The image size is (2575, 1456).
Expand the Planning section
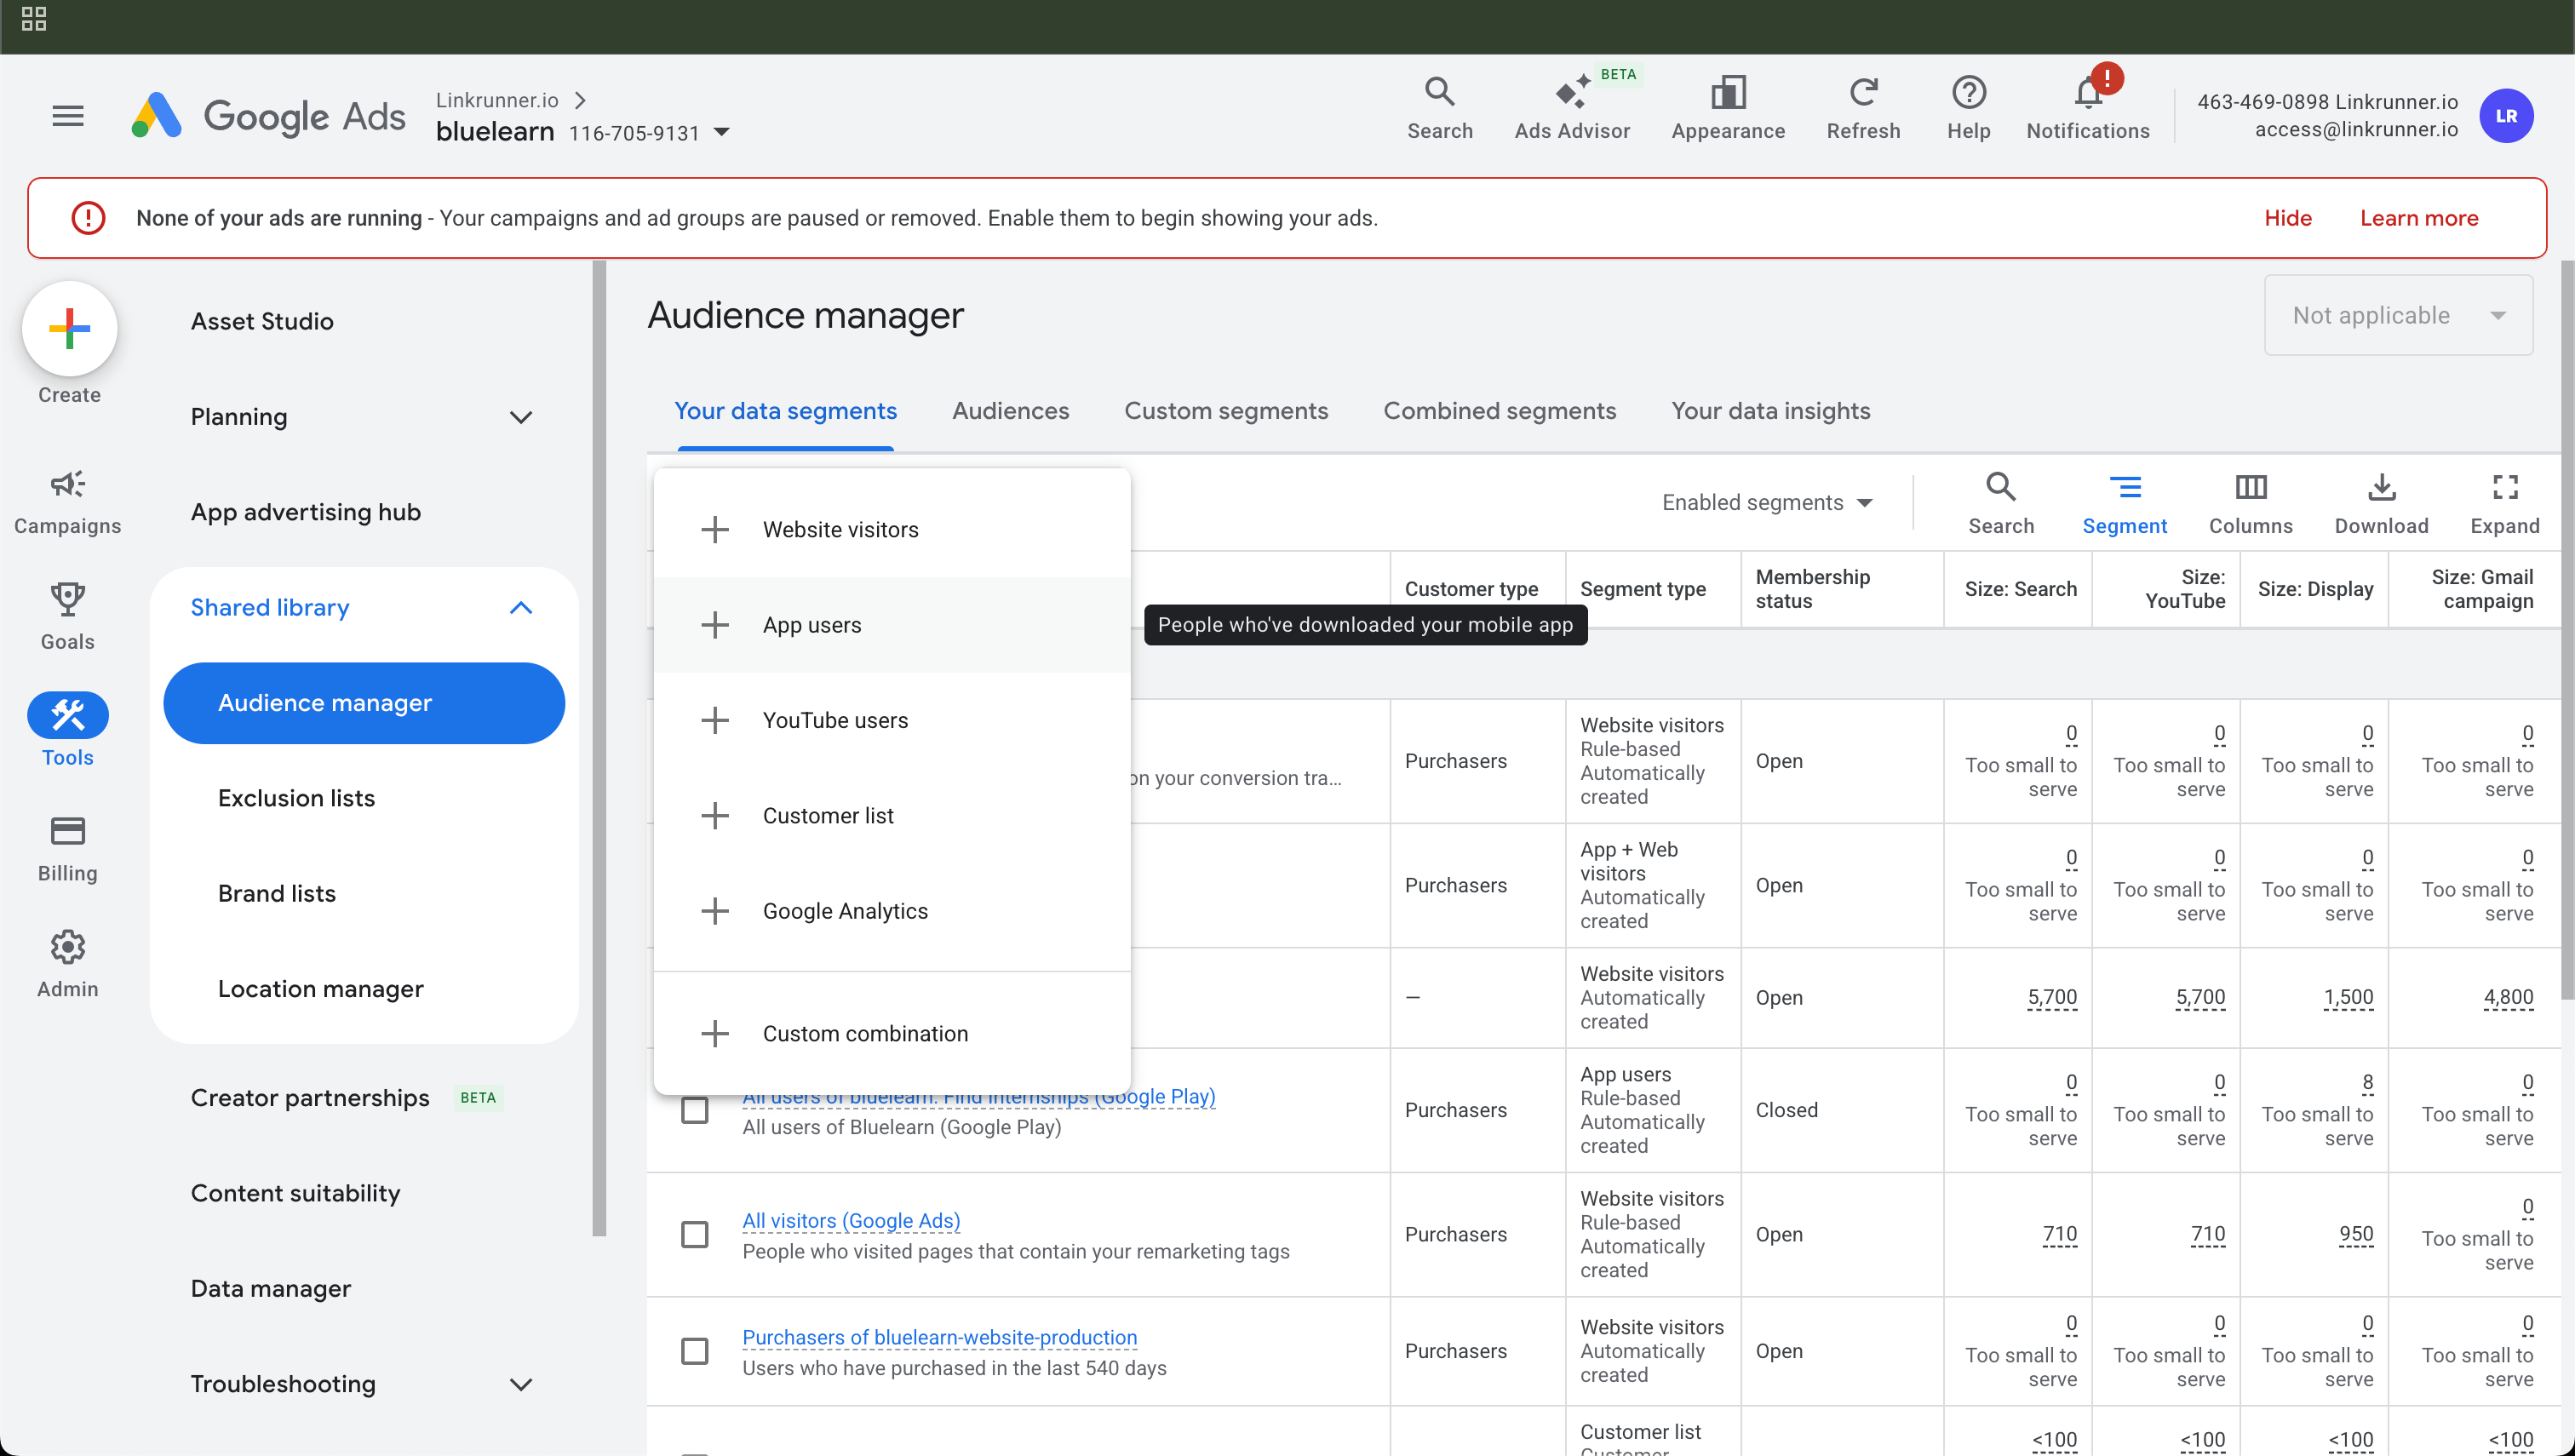click(520, 417)
